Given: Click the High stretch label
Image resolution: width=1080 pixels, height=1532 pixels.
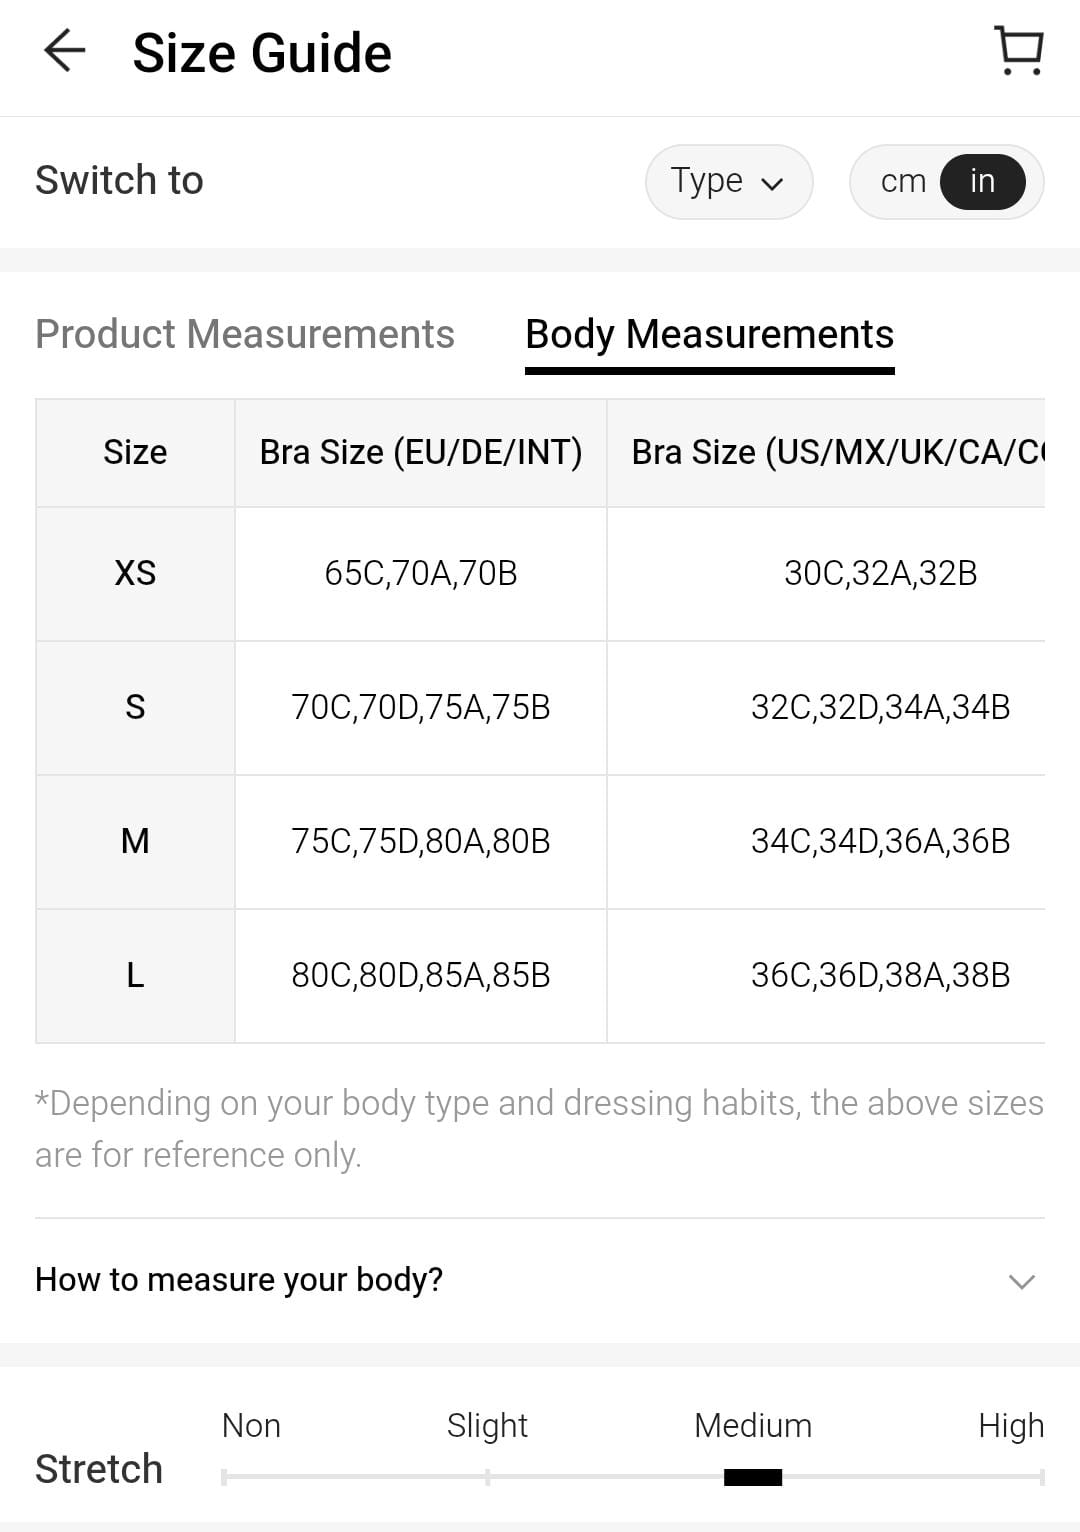Looking at the screenshot, I should tap(1010, 1425).
